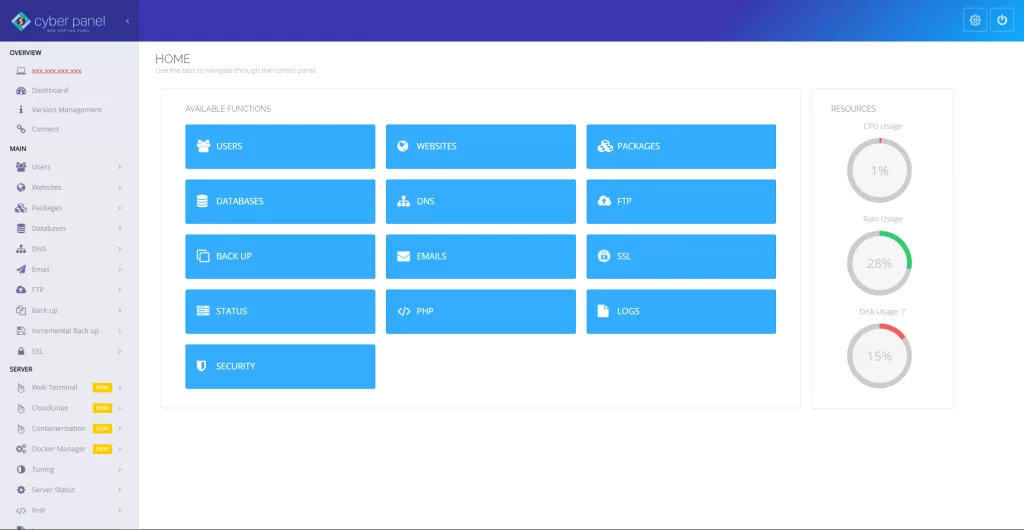Viewport: 1024px width, 530px height.
Task: Click the Databases stack icon in sidebar
Action: (20, 228)
